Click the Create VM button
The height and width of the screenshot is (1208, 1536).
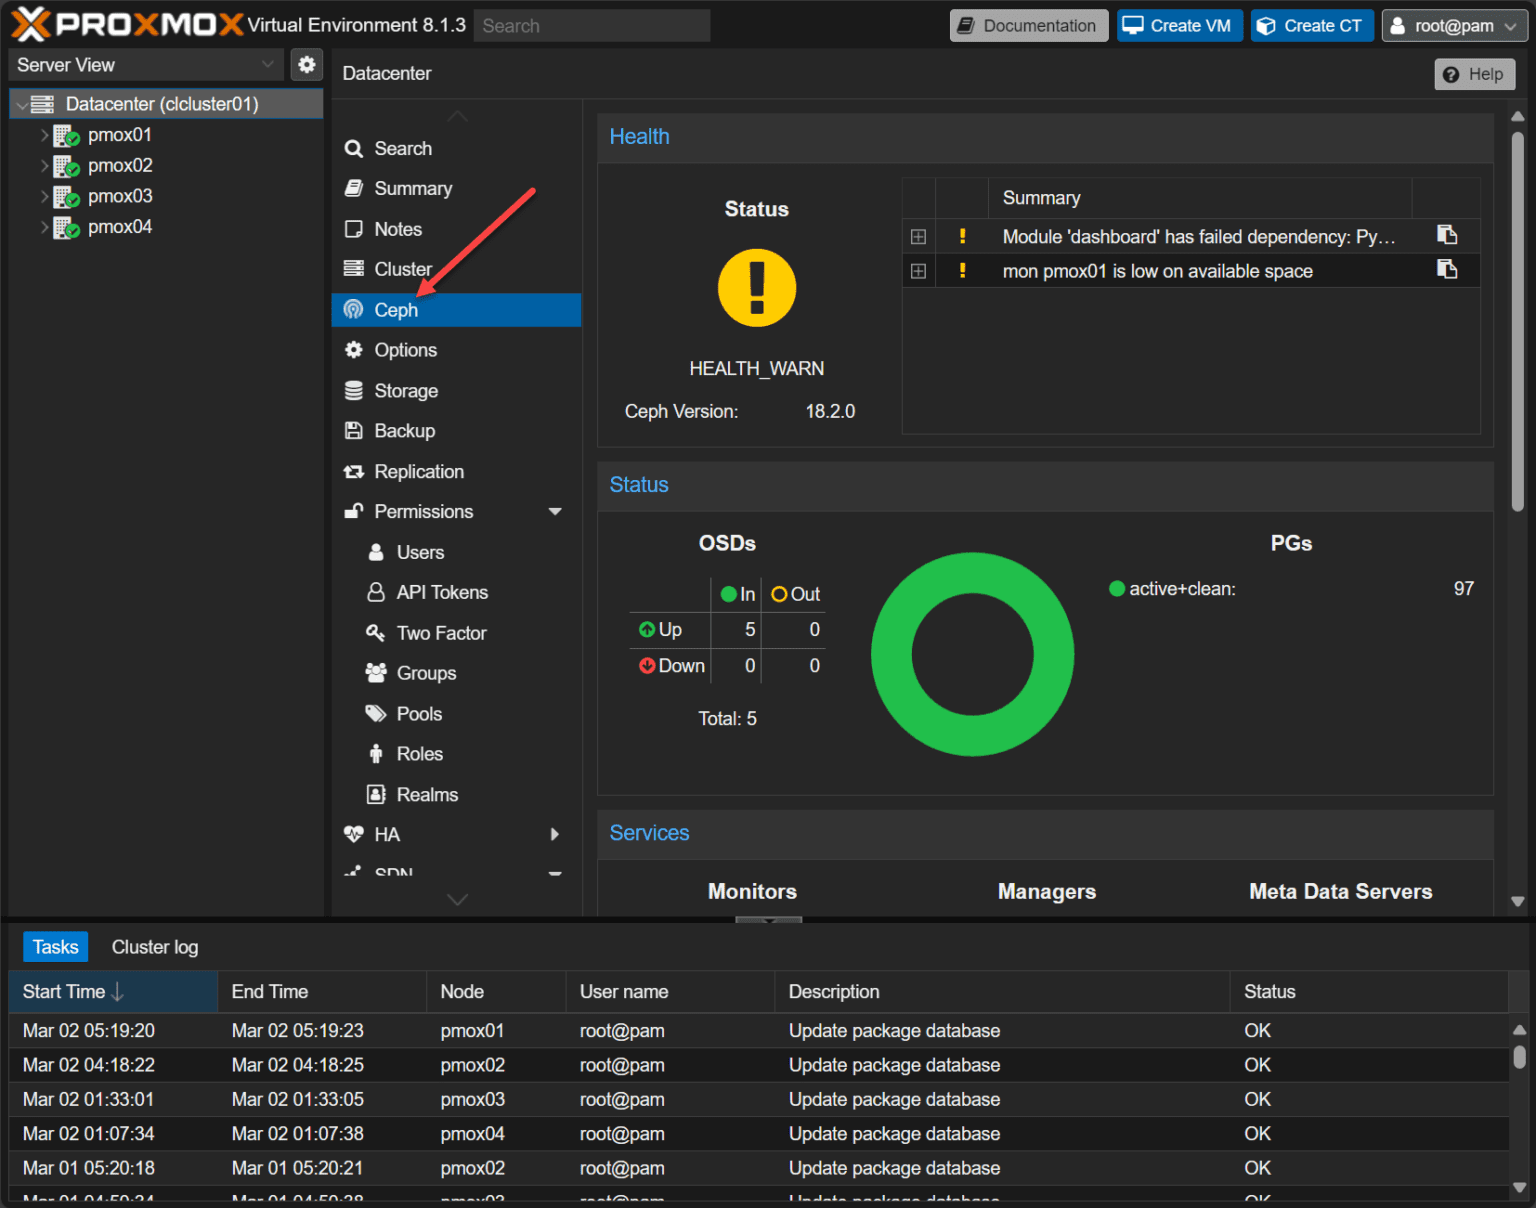(x=1180, y=25)
